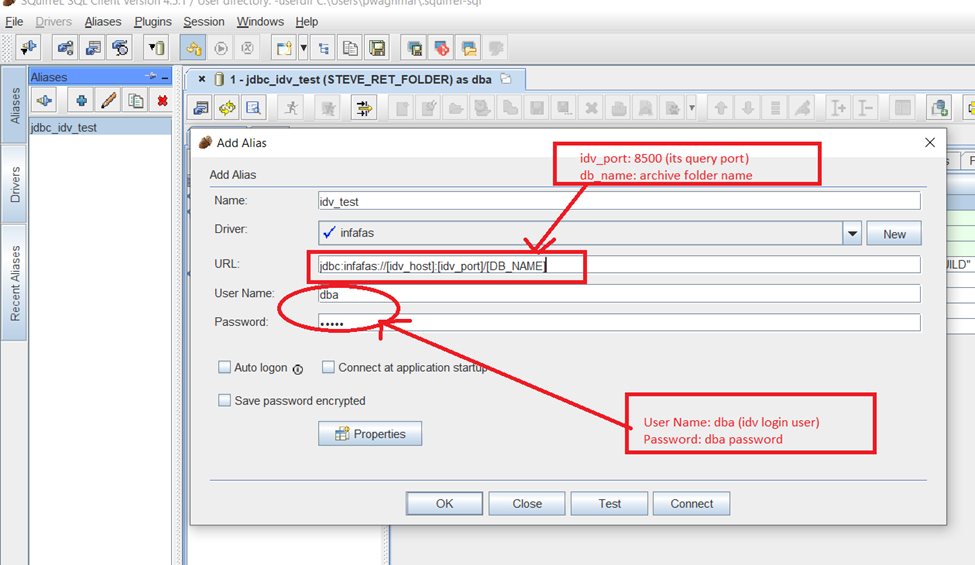This screenshot has width=975, height=565.
Task: Click the tile/tree layout icon in main toolbar
Action: pos(323,48)
